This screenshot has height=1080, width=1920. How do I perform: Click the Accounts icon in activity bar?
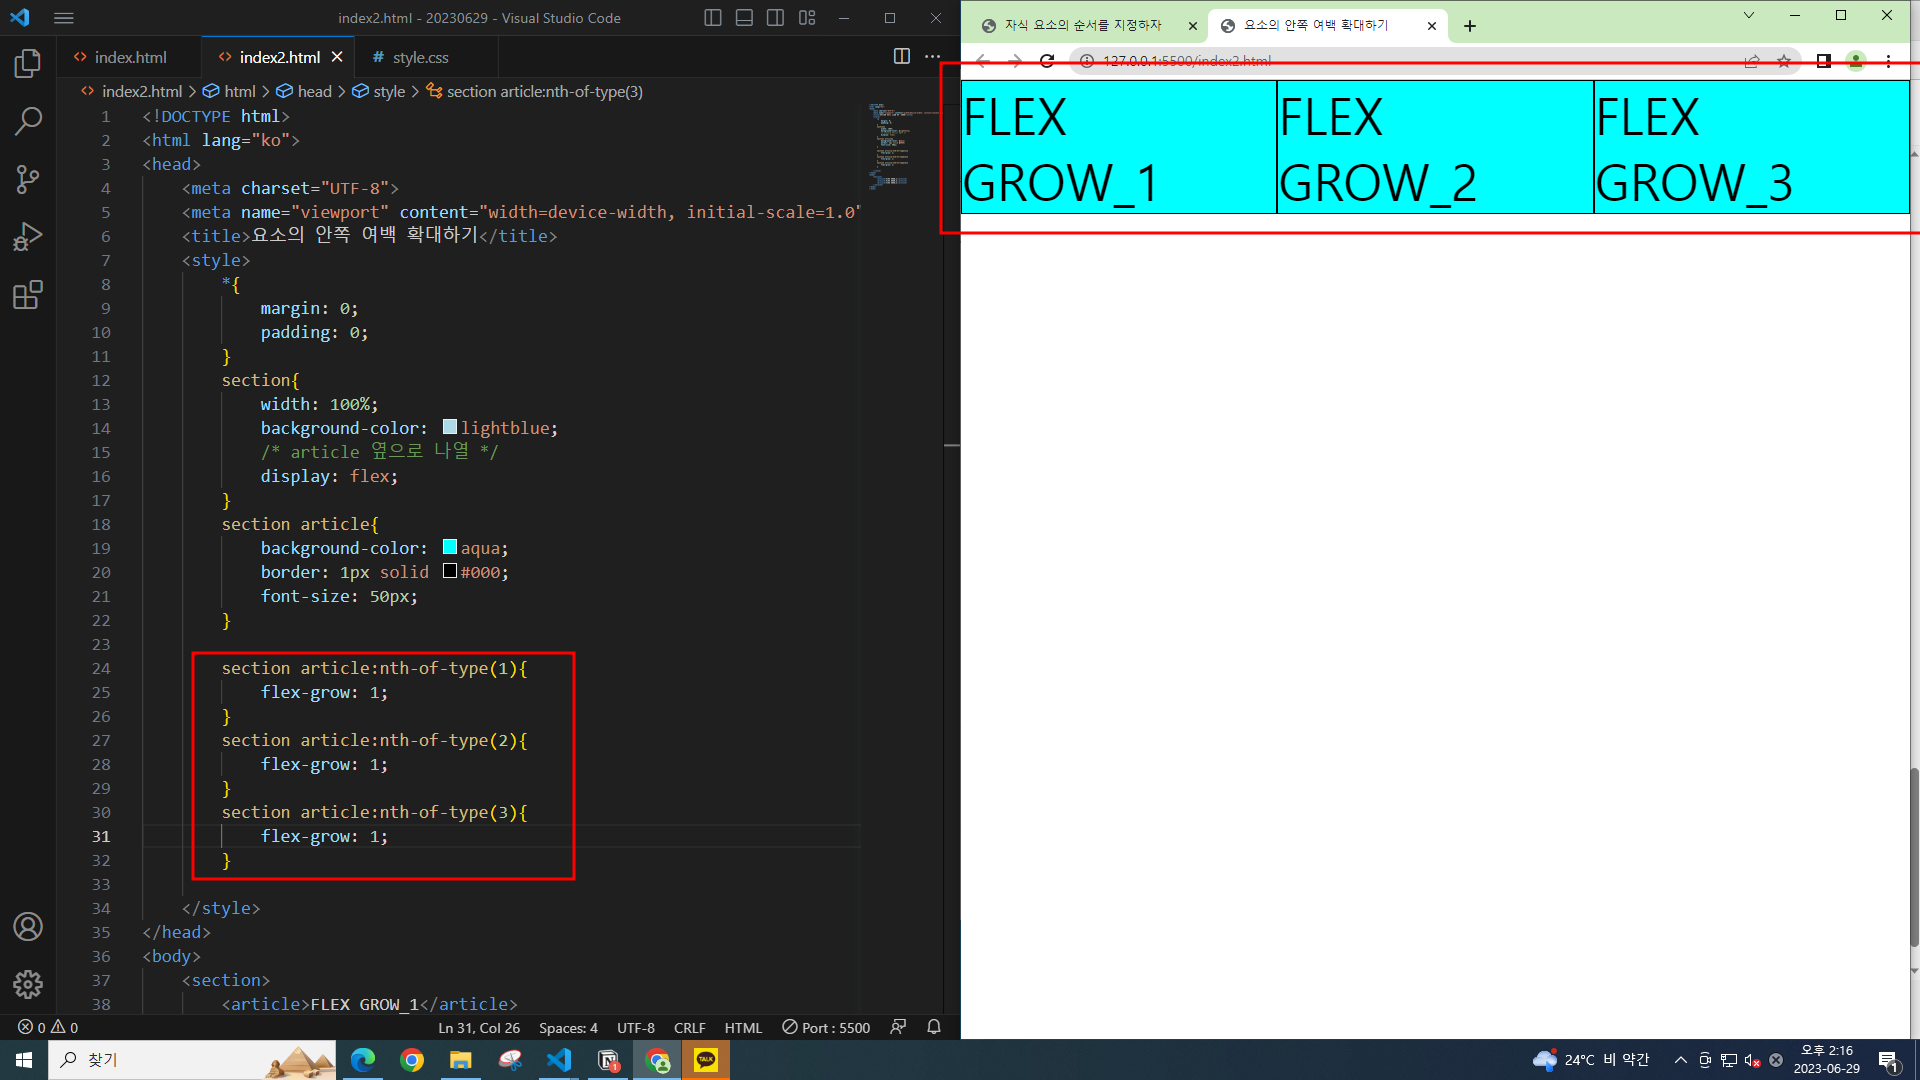[x=28, y=927]
